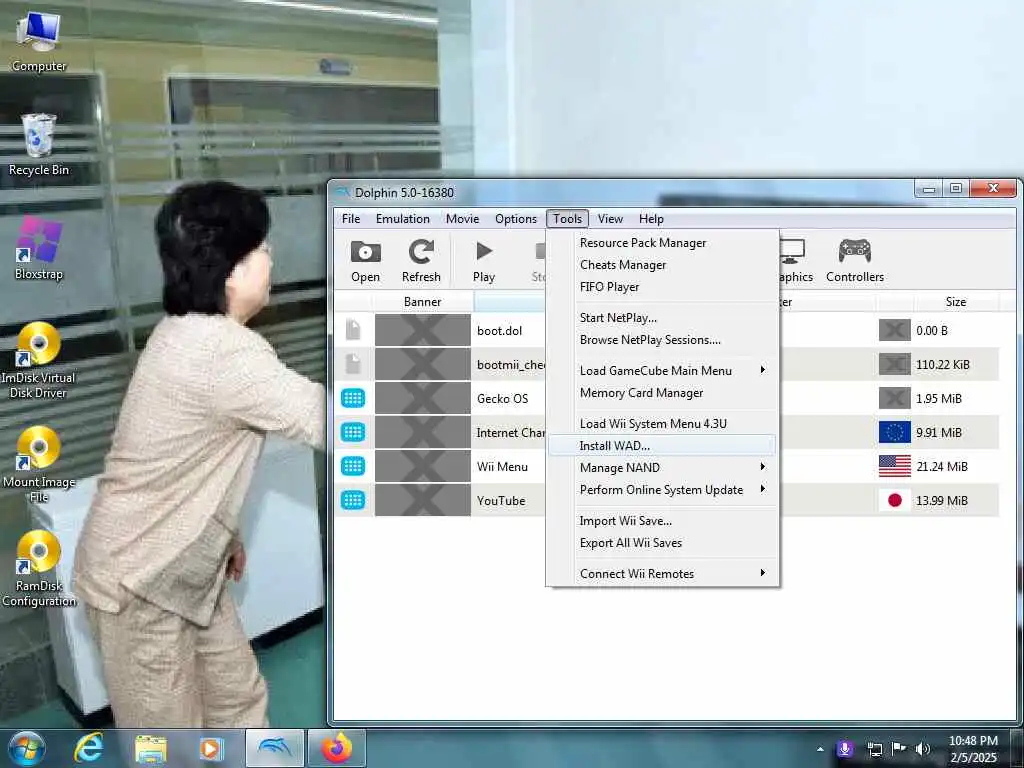Viewport: 1024px width, 768px height.
Task: Click the Computer desktop icon
Action: pos(39,42)
